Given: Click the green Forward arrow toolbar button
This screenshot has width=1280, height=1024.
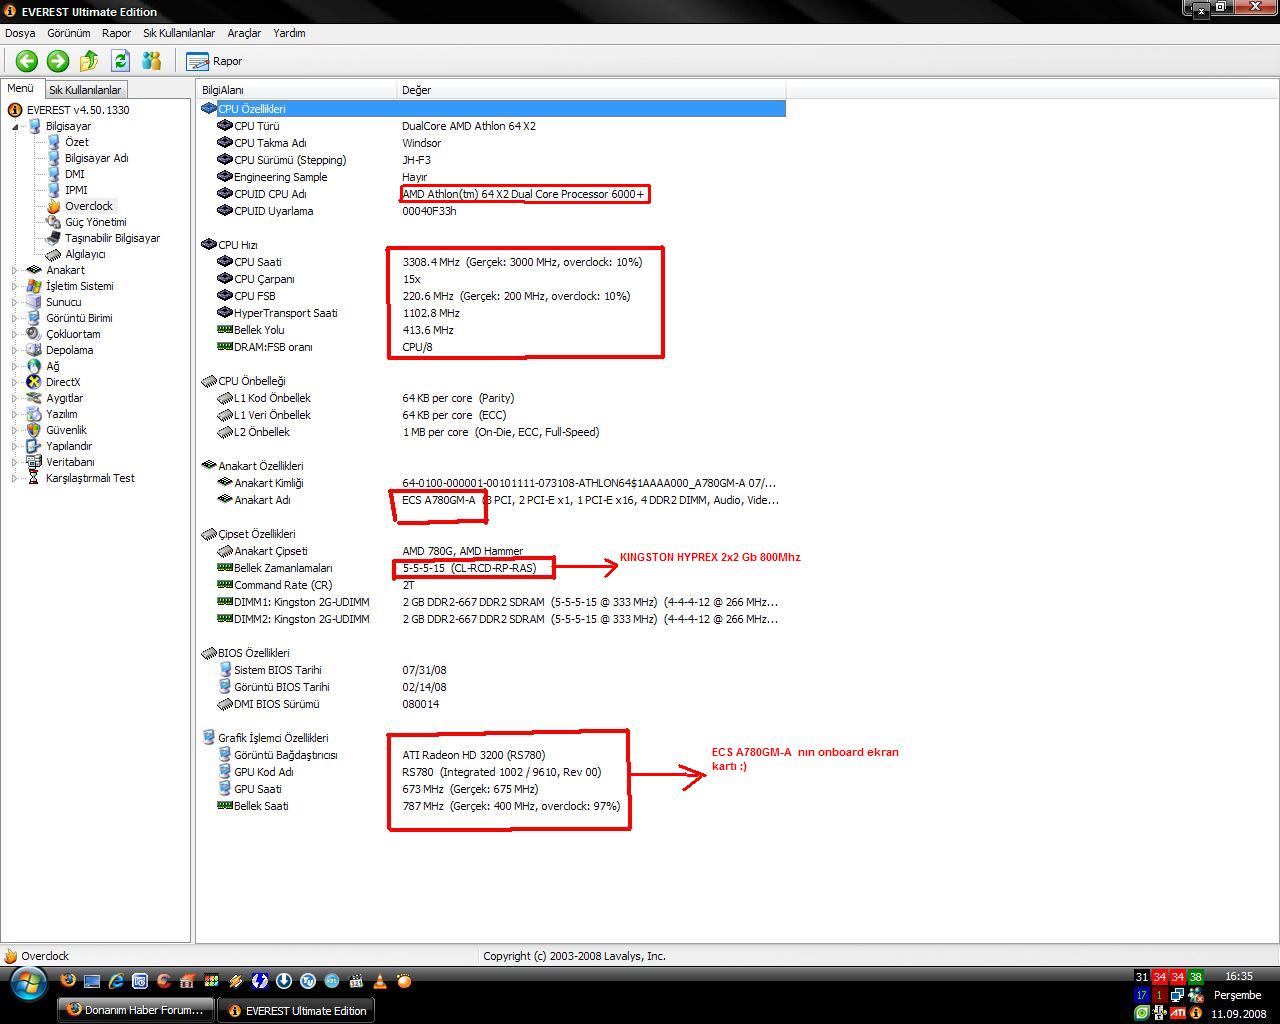Looking at the screenshot, I should (57, 61).
